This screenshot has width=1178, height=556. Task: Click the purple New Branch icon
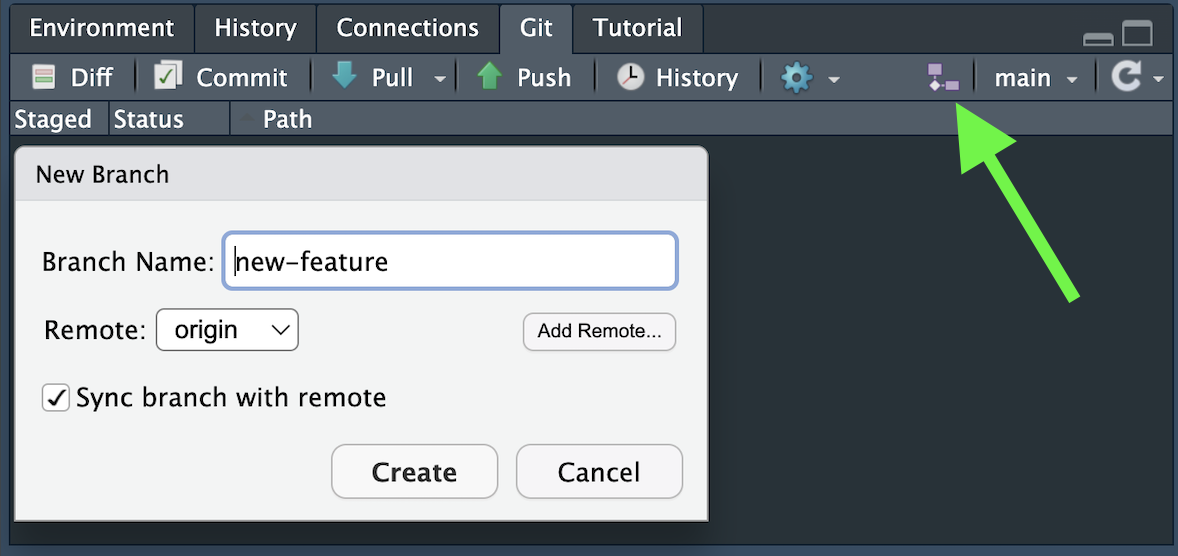point(943,78)
